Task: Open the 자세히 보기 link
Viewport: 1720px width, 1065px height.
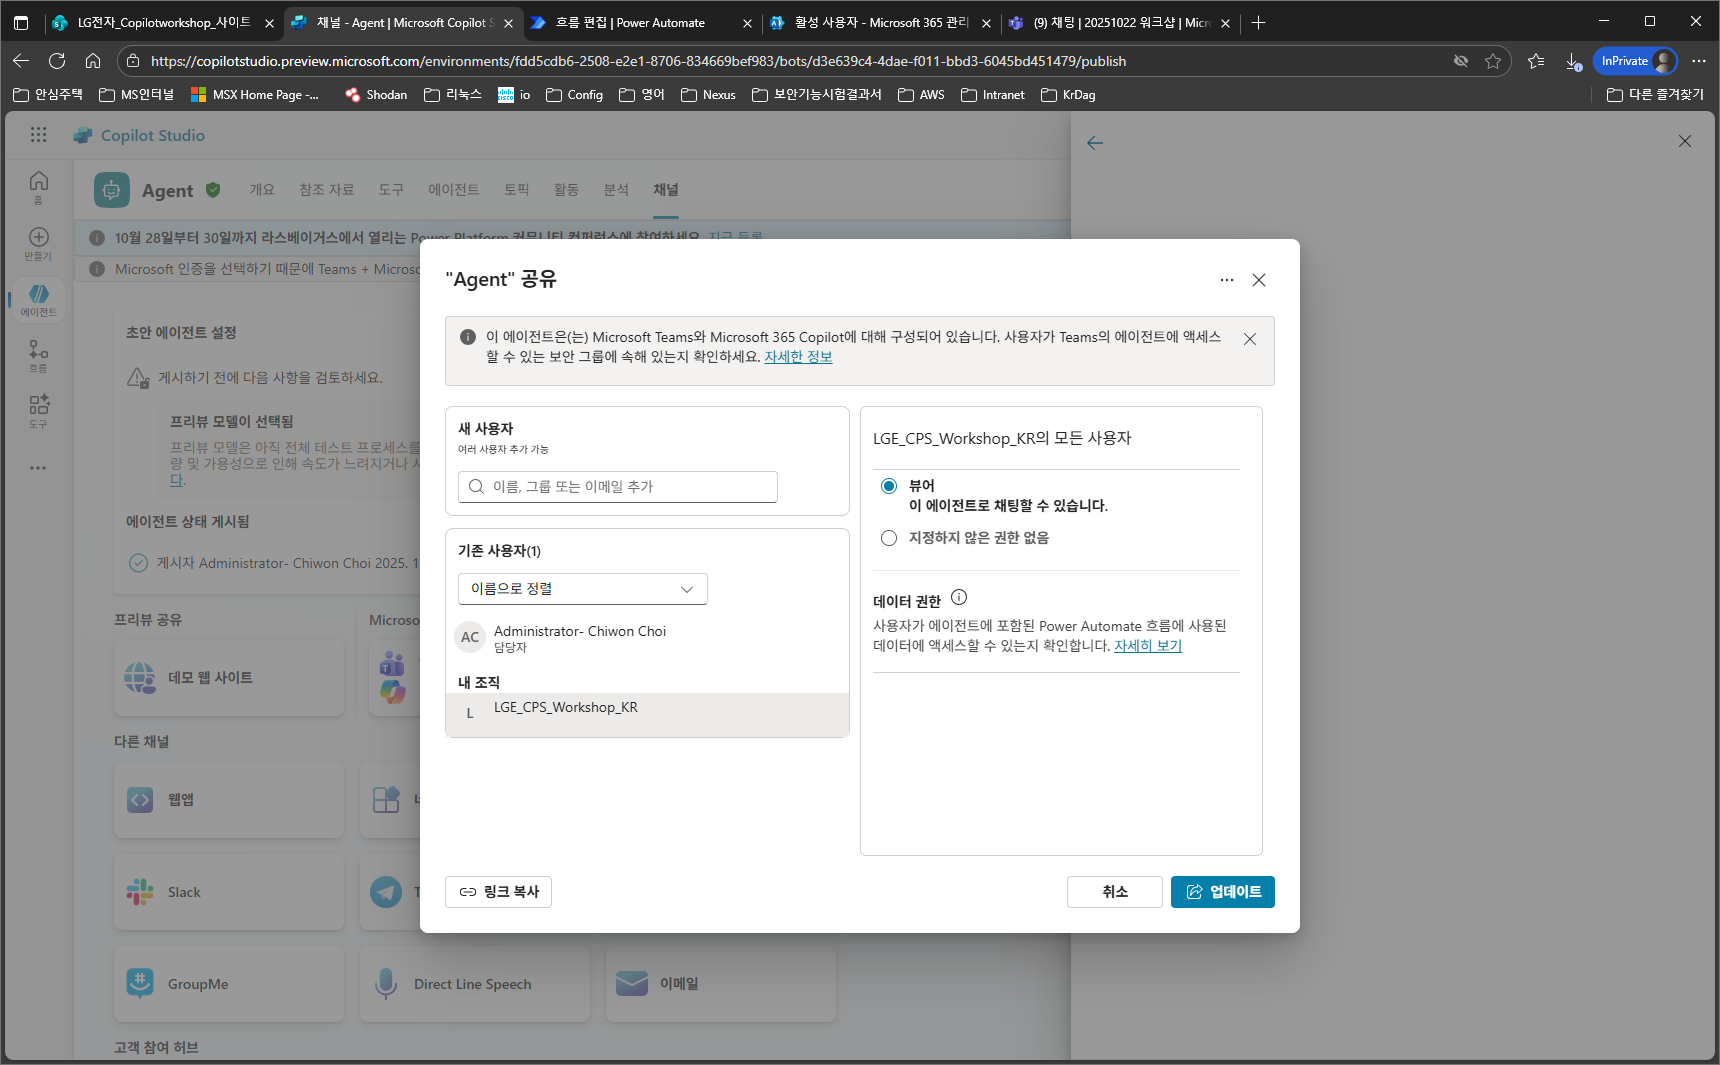Action: [x=1148, y=646]
